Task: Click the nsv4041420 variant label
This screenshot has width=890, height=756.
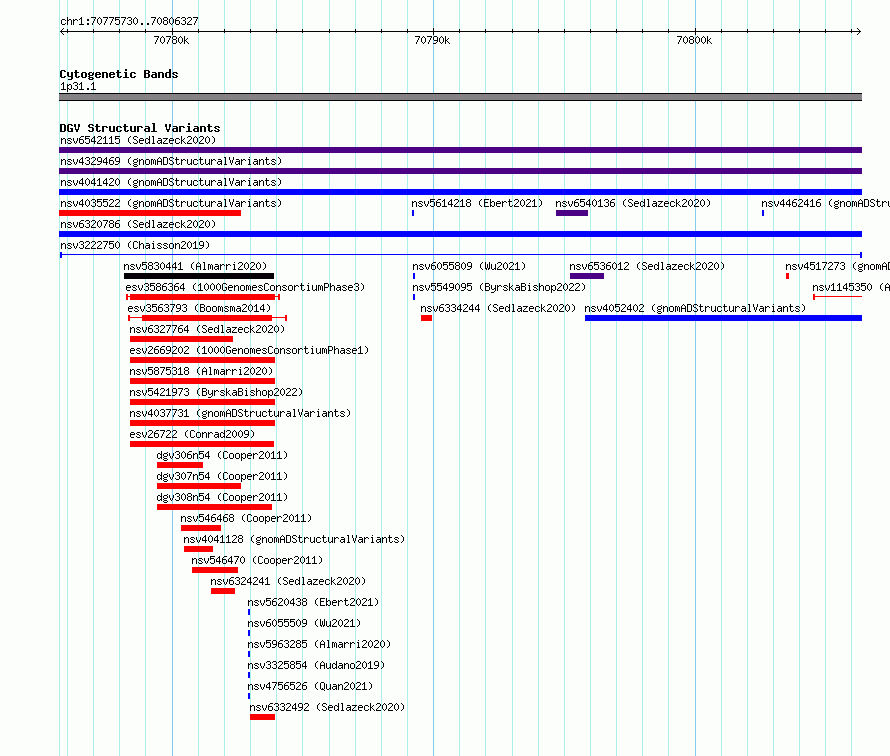Action: (x=171, y=182)
